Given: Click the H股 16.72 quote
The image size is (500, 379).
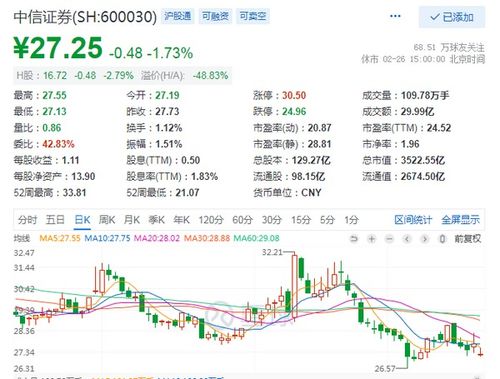Looking at the screenshot, I should [42, 76].
